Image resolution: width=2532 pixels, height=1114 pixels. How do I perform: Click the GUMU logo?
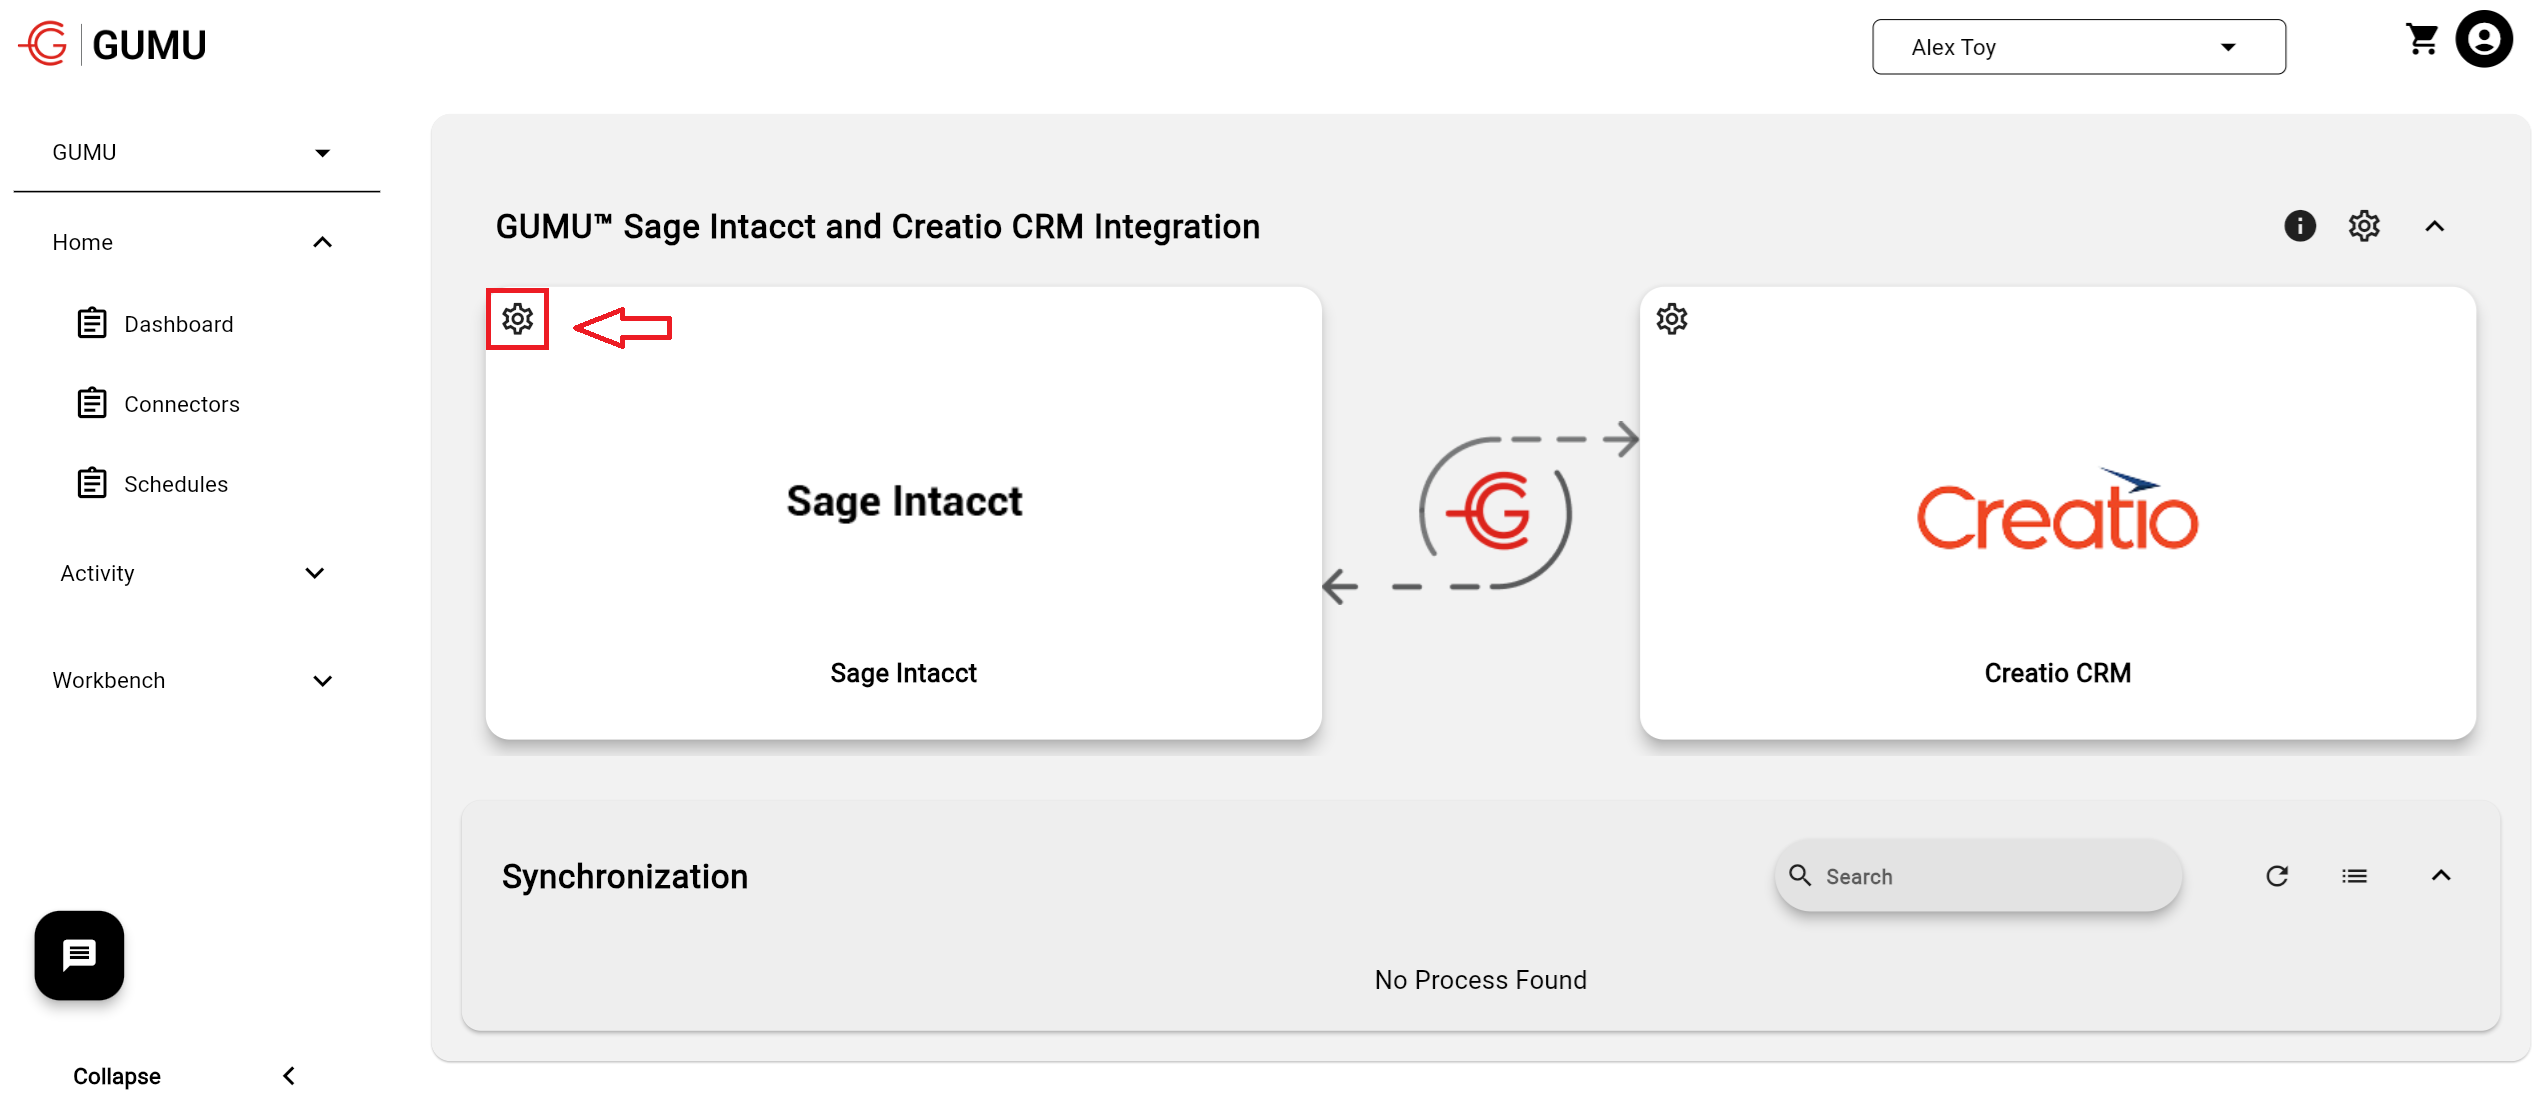tap(112, 44)
